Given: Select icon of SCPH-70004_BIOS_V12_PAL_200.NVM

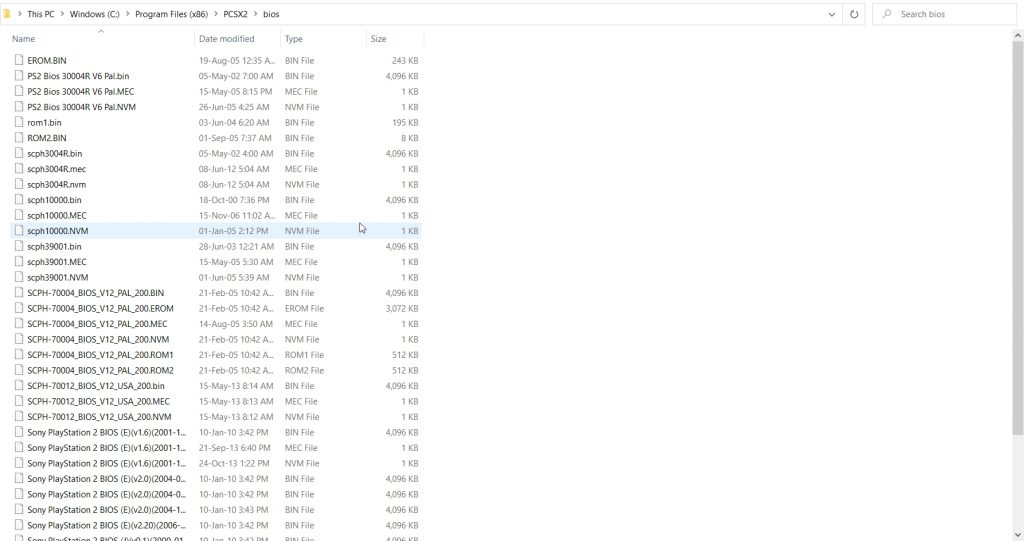Looking at the screenshot, I should [19, 339].
